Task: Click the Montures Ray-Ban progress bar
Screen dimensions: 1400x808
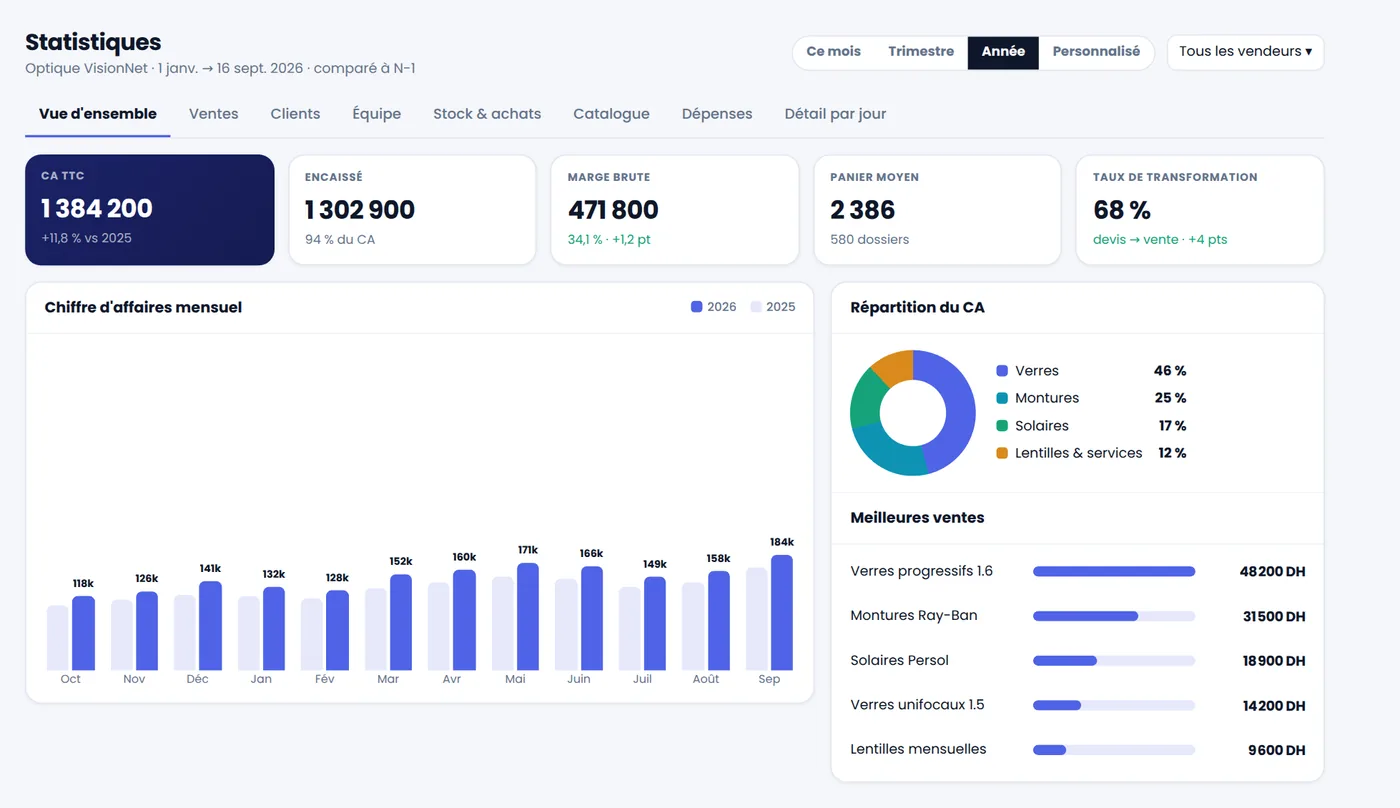Action: (1114, 616)
